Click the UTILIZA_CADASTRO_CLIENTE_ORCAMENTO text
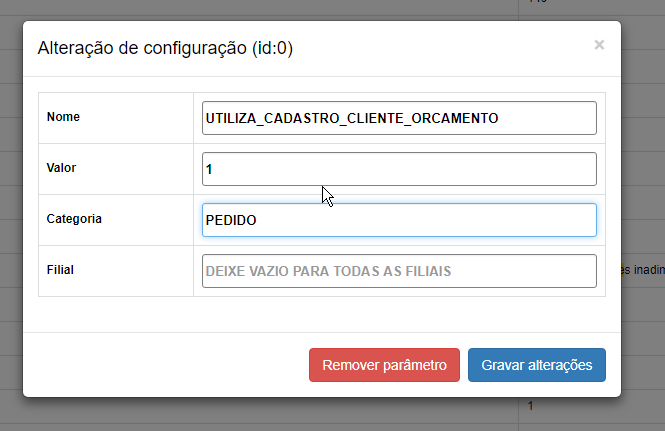The height and width of the screenshot is (431, 665). [x=351, y=118]
